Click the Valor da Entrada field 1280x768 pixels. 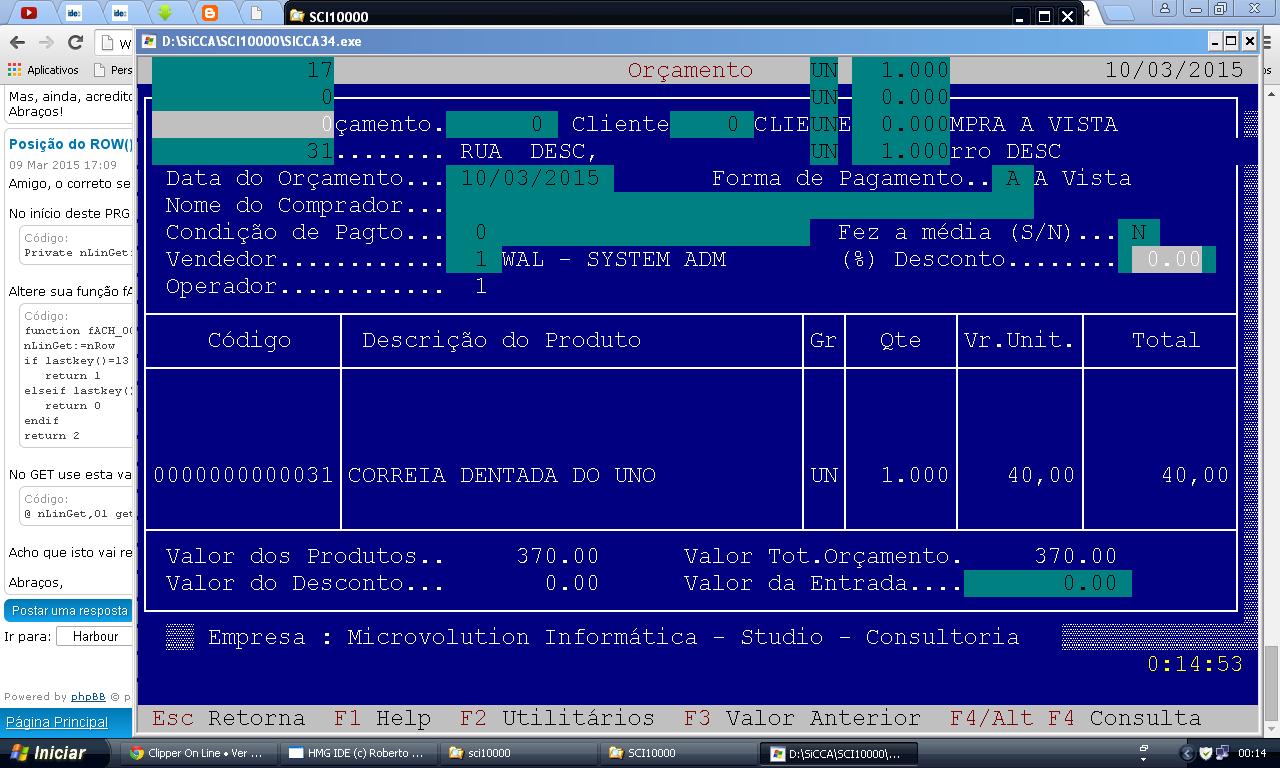[1047, 583]
